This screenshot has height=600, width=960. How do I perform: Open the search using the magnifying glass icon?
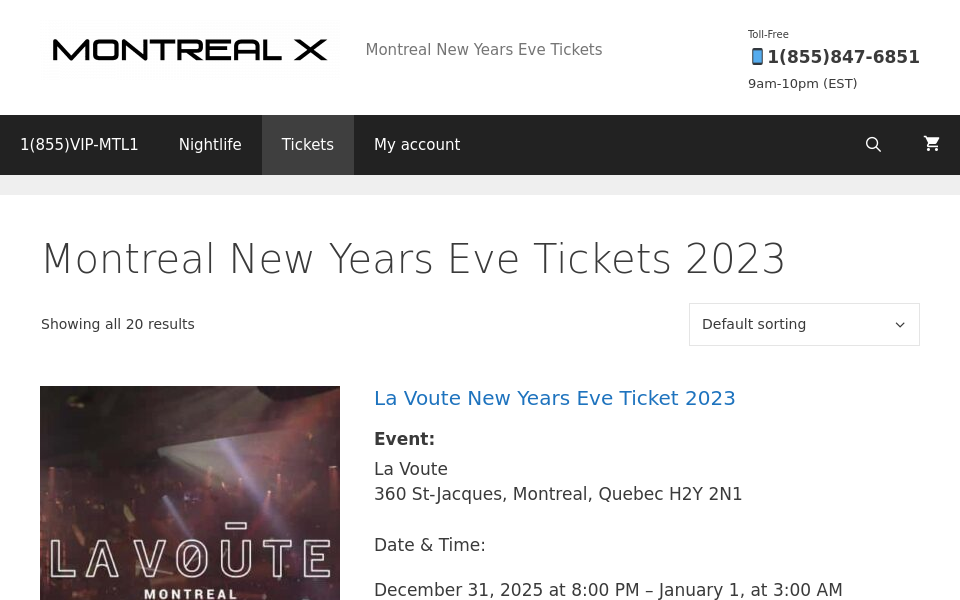[x=873, y=144]
